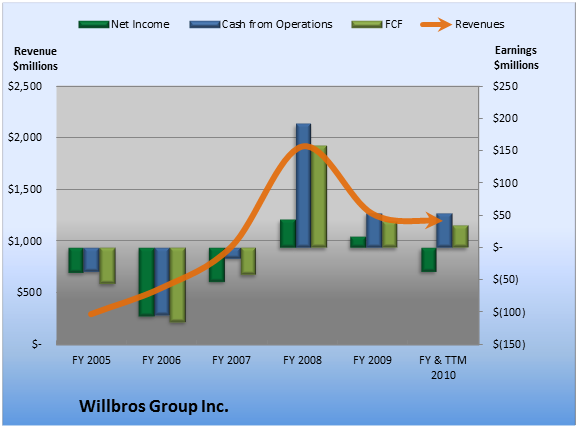Click the FY 2008 FCF bar
Image resolution: width=577 pixels, height=427 pixels.
pyautogui.click(x=319, y=196)
